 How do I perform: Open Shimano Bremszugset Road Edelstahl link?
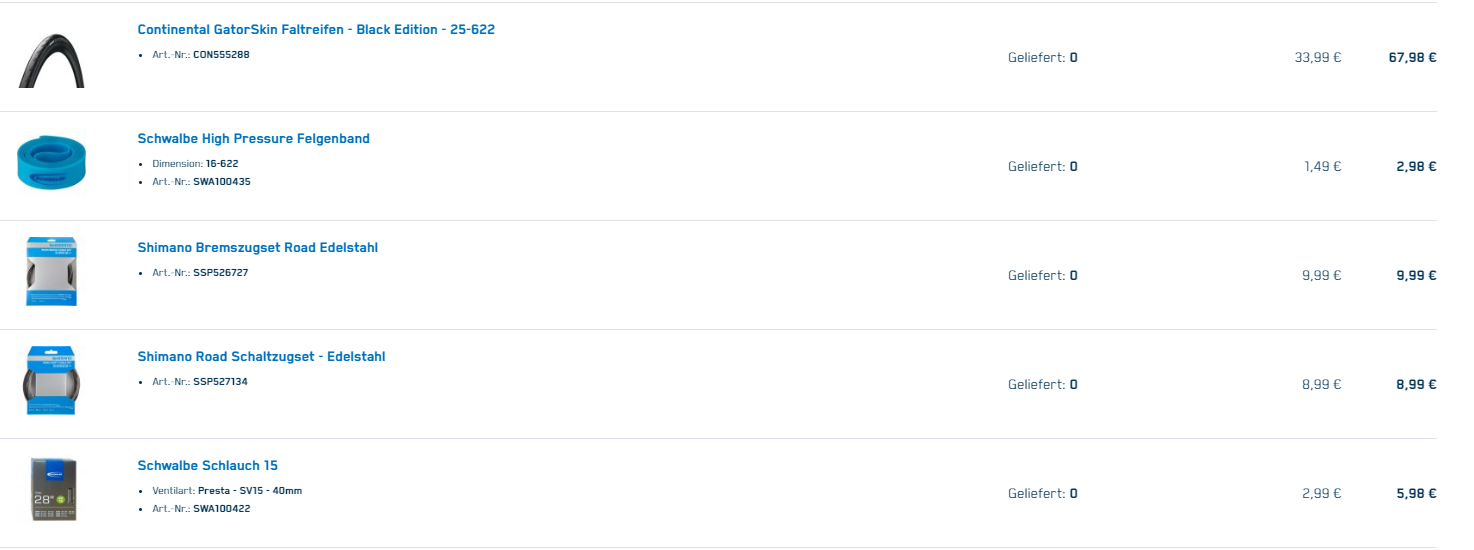(x=257, y=248)
